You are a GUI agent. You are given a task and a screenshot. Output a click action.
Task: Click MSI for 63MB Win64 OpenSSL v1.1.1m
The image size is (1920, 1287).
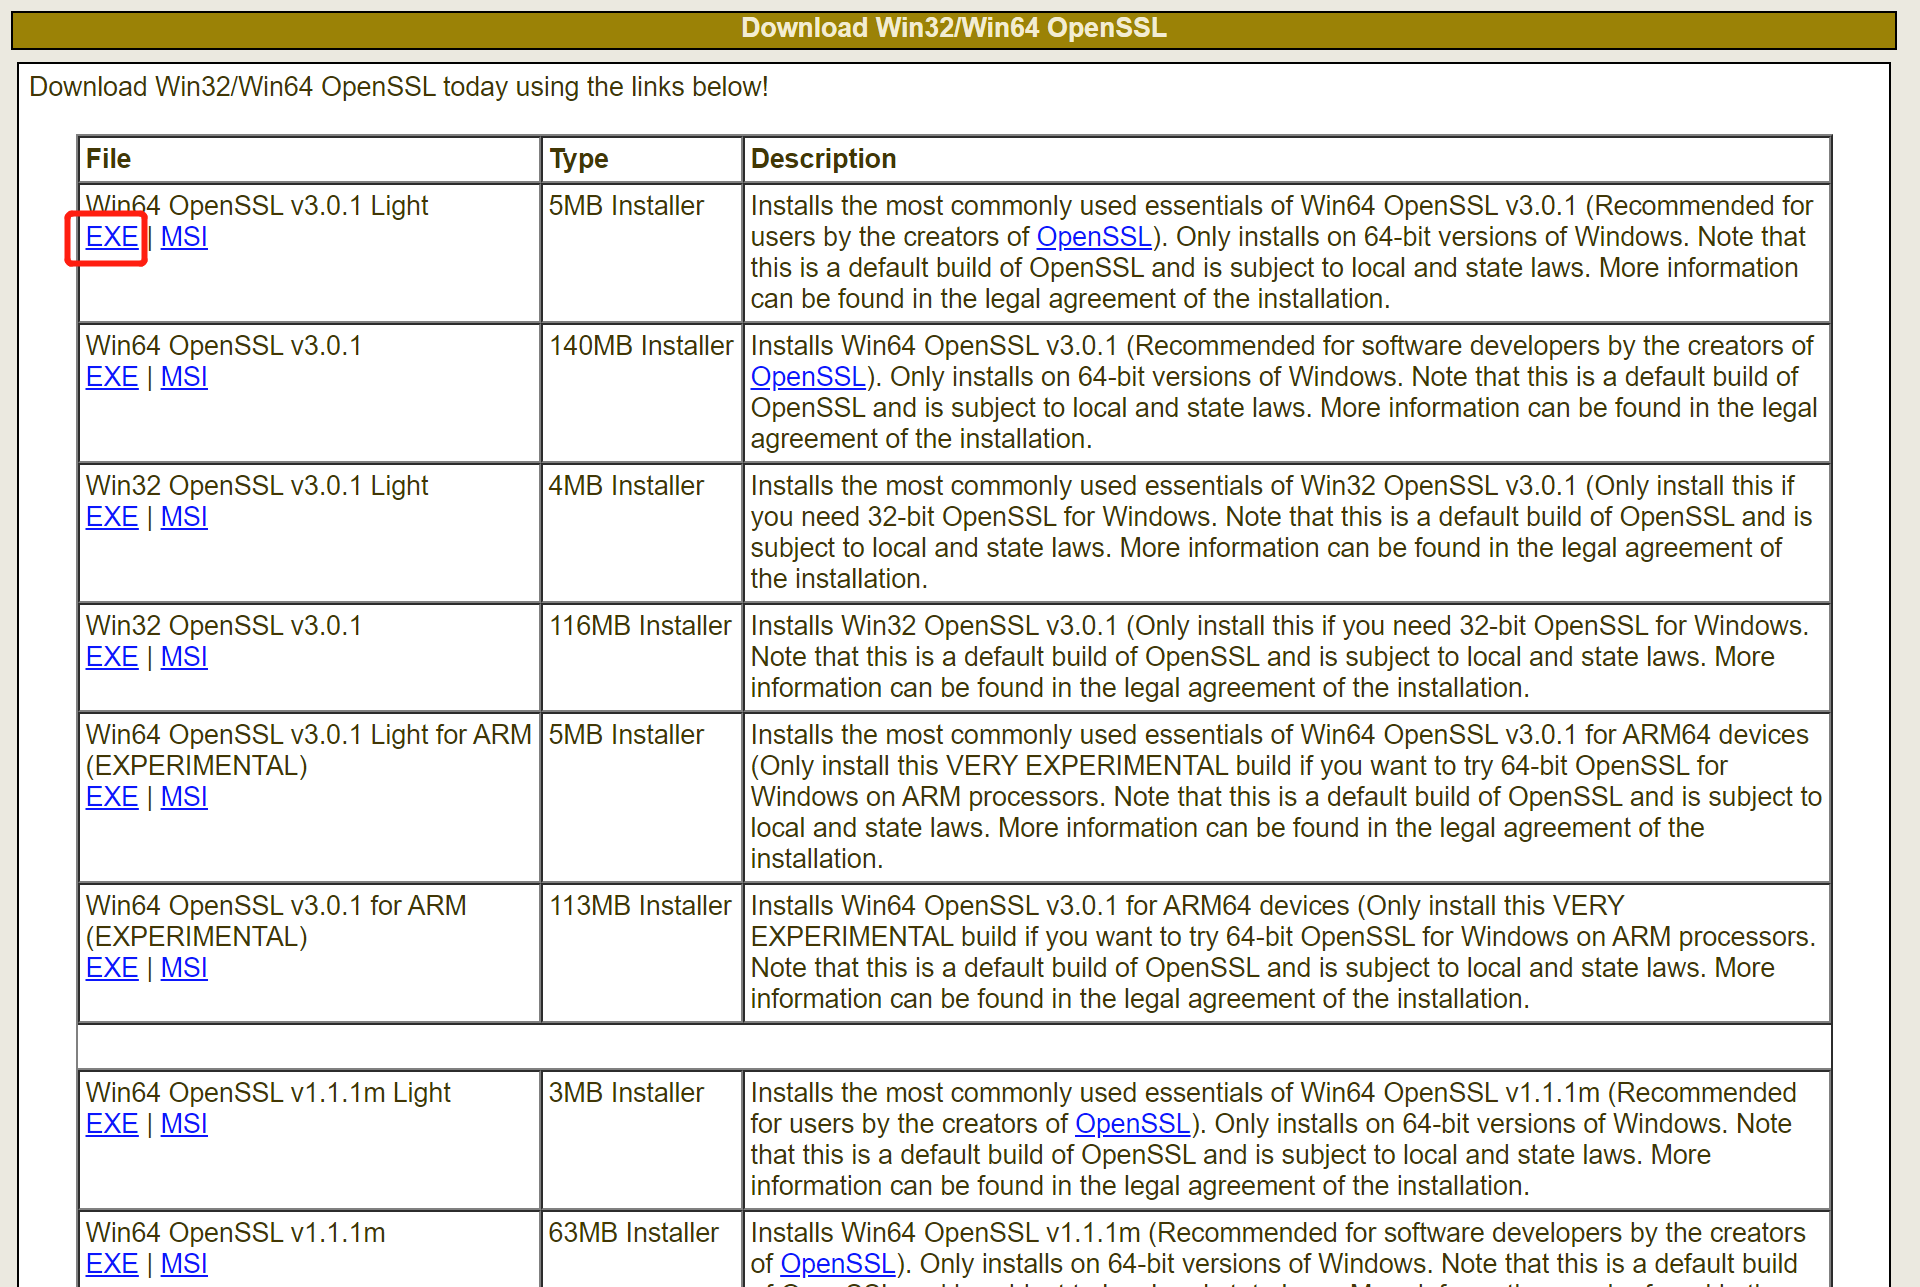(184, 1264)
